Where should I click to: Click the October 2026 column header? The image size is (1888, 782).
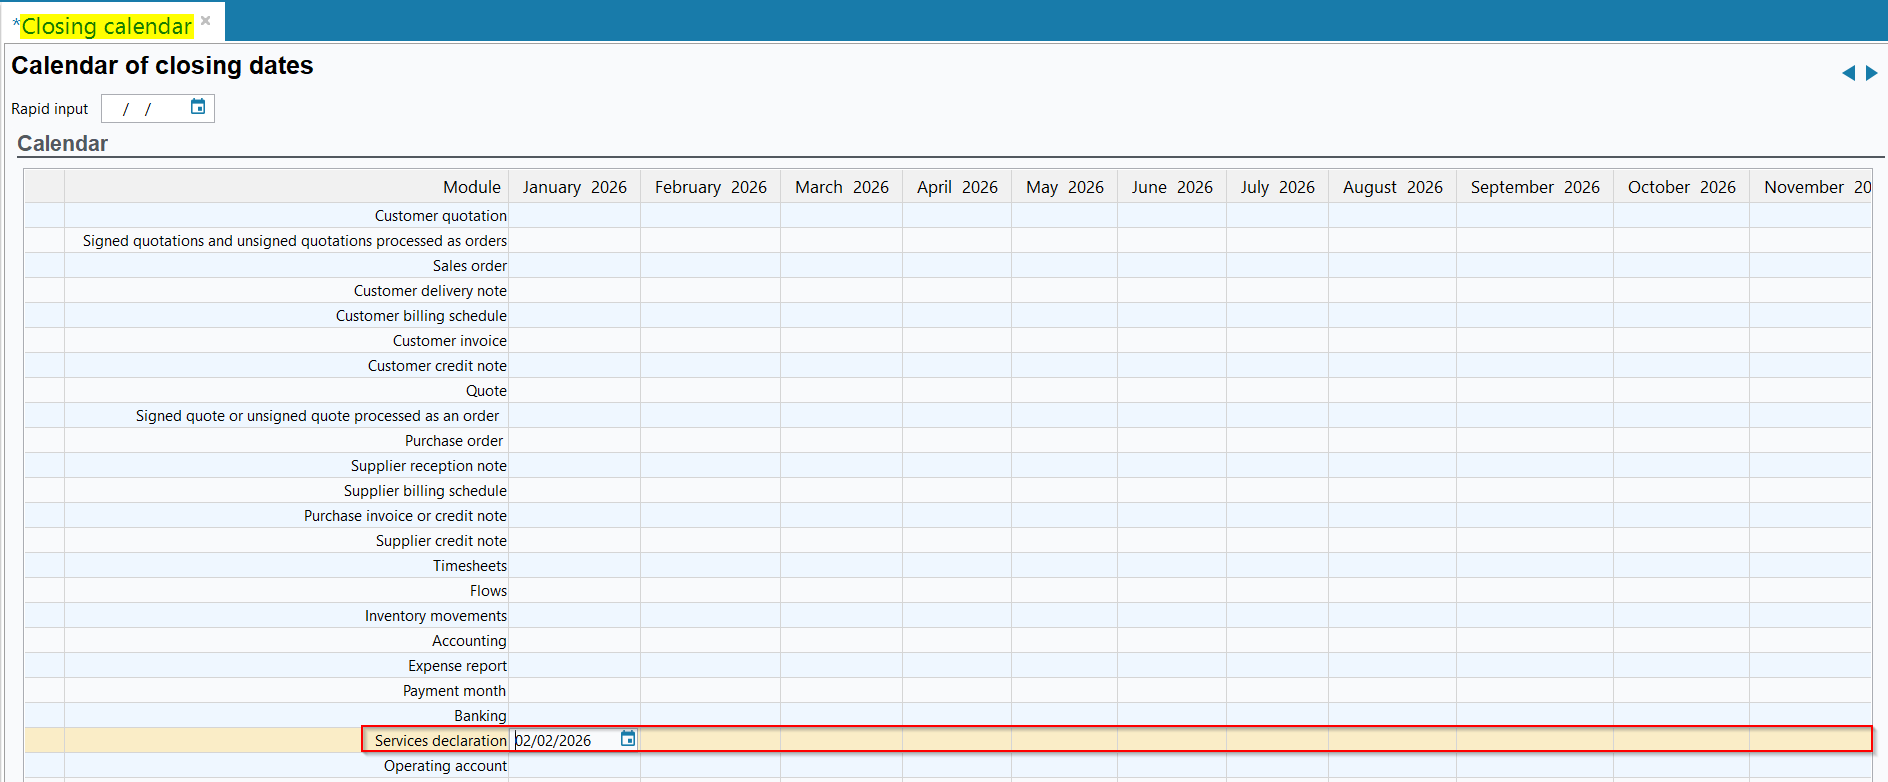[x=1680, y=187]
